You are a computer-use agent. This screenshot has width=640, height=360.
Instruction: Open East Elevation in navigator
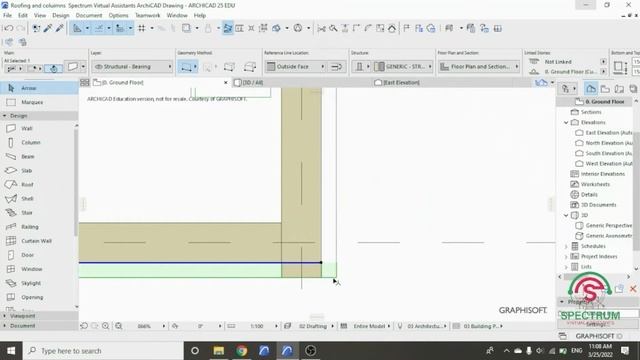coord(604,133)
